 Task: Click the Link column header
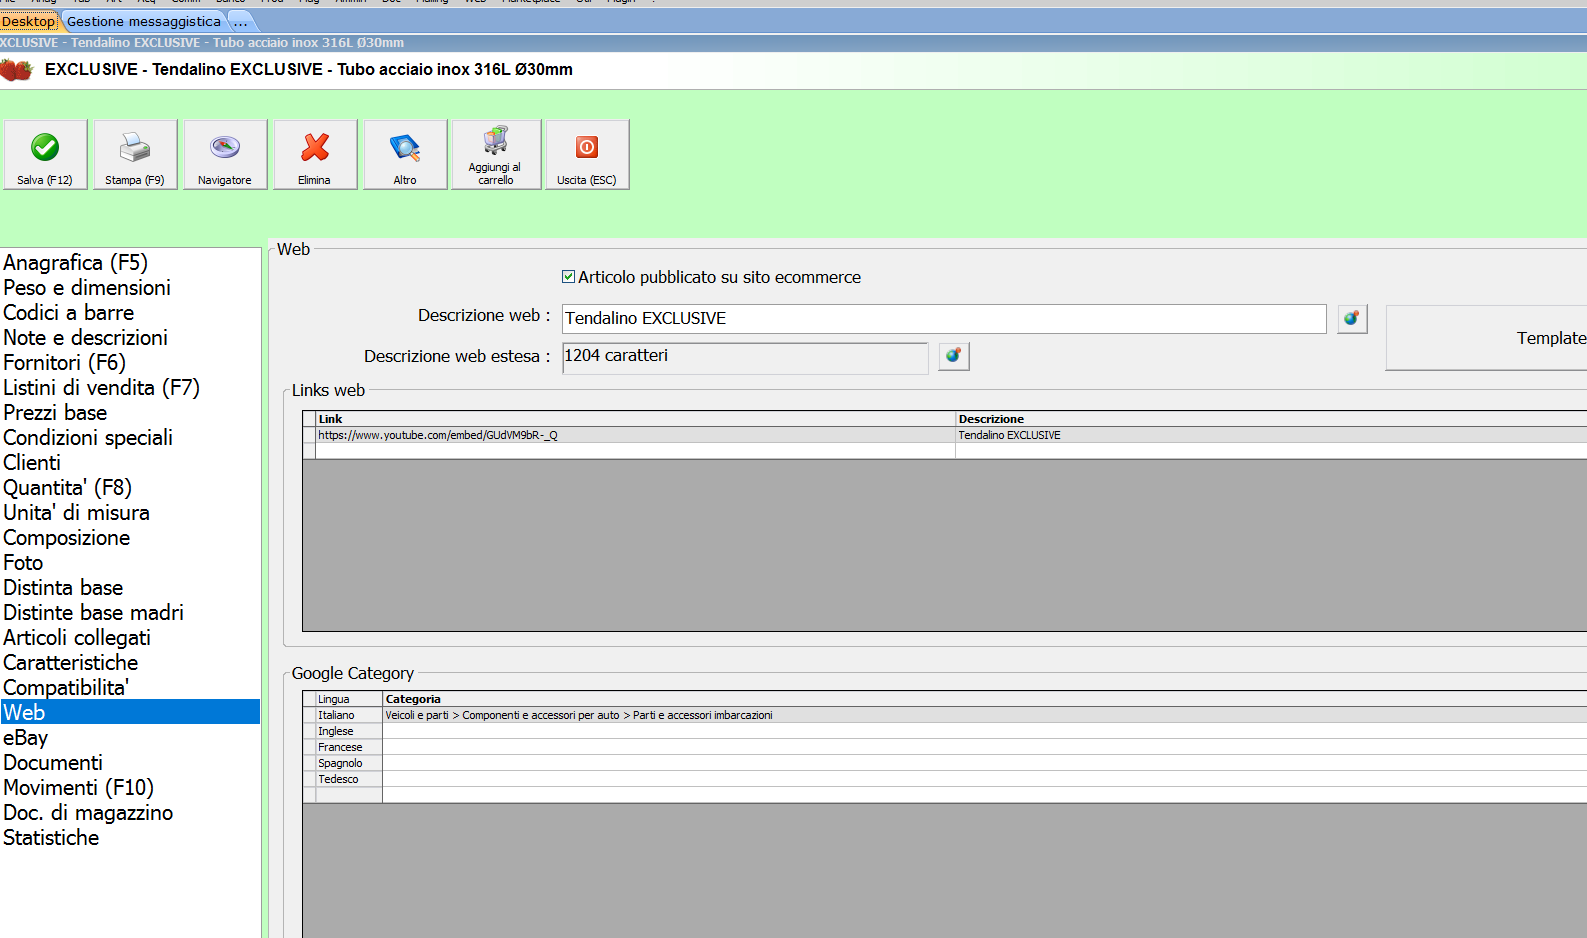pyautogui.click(x=636, y=419)
